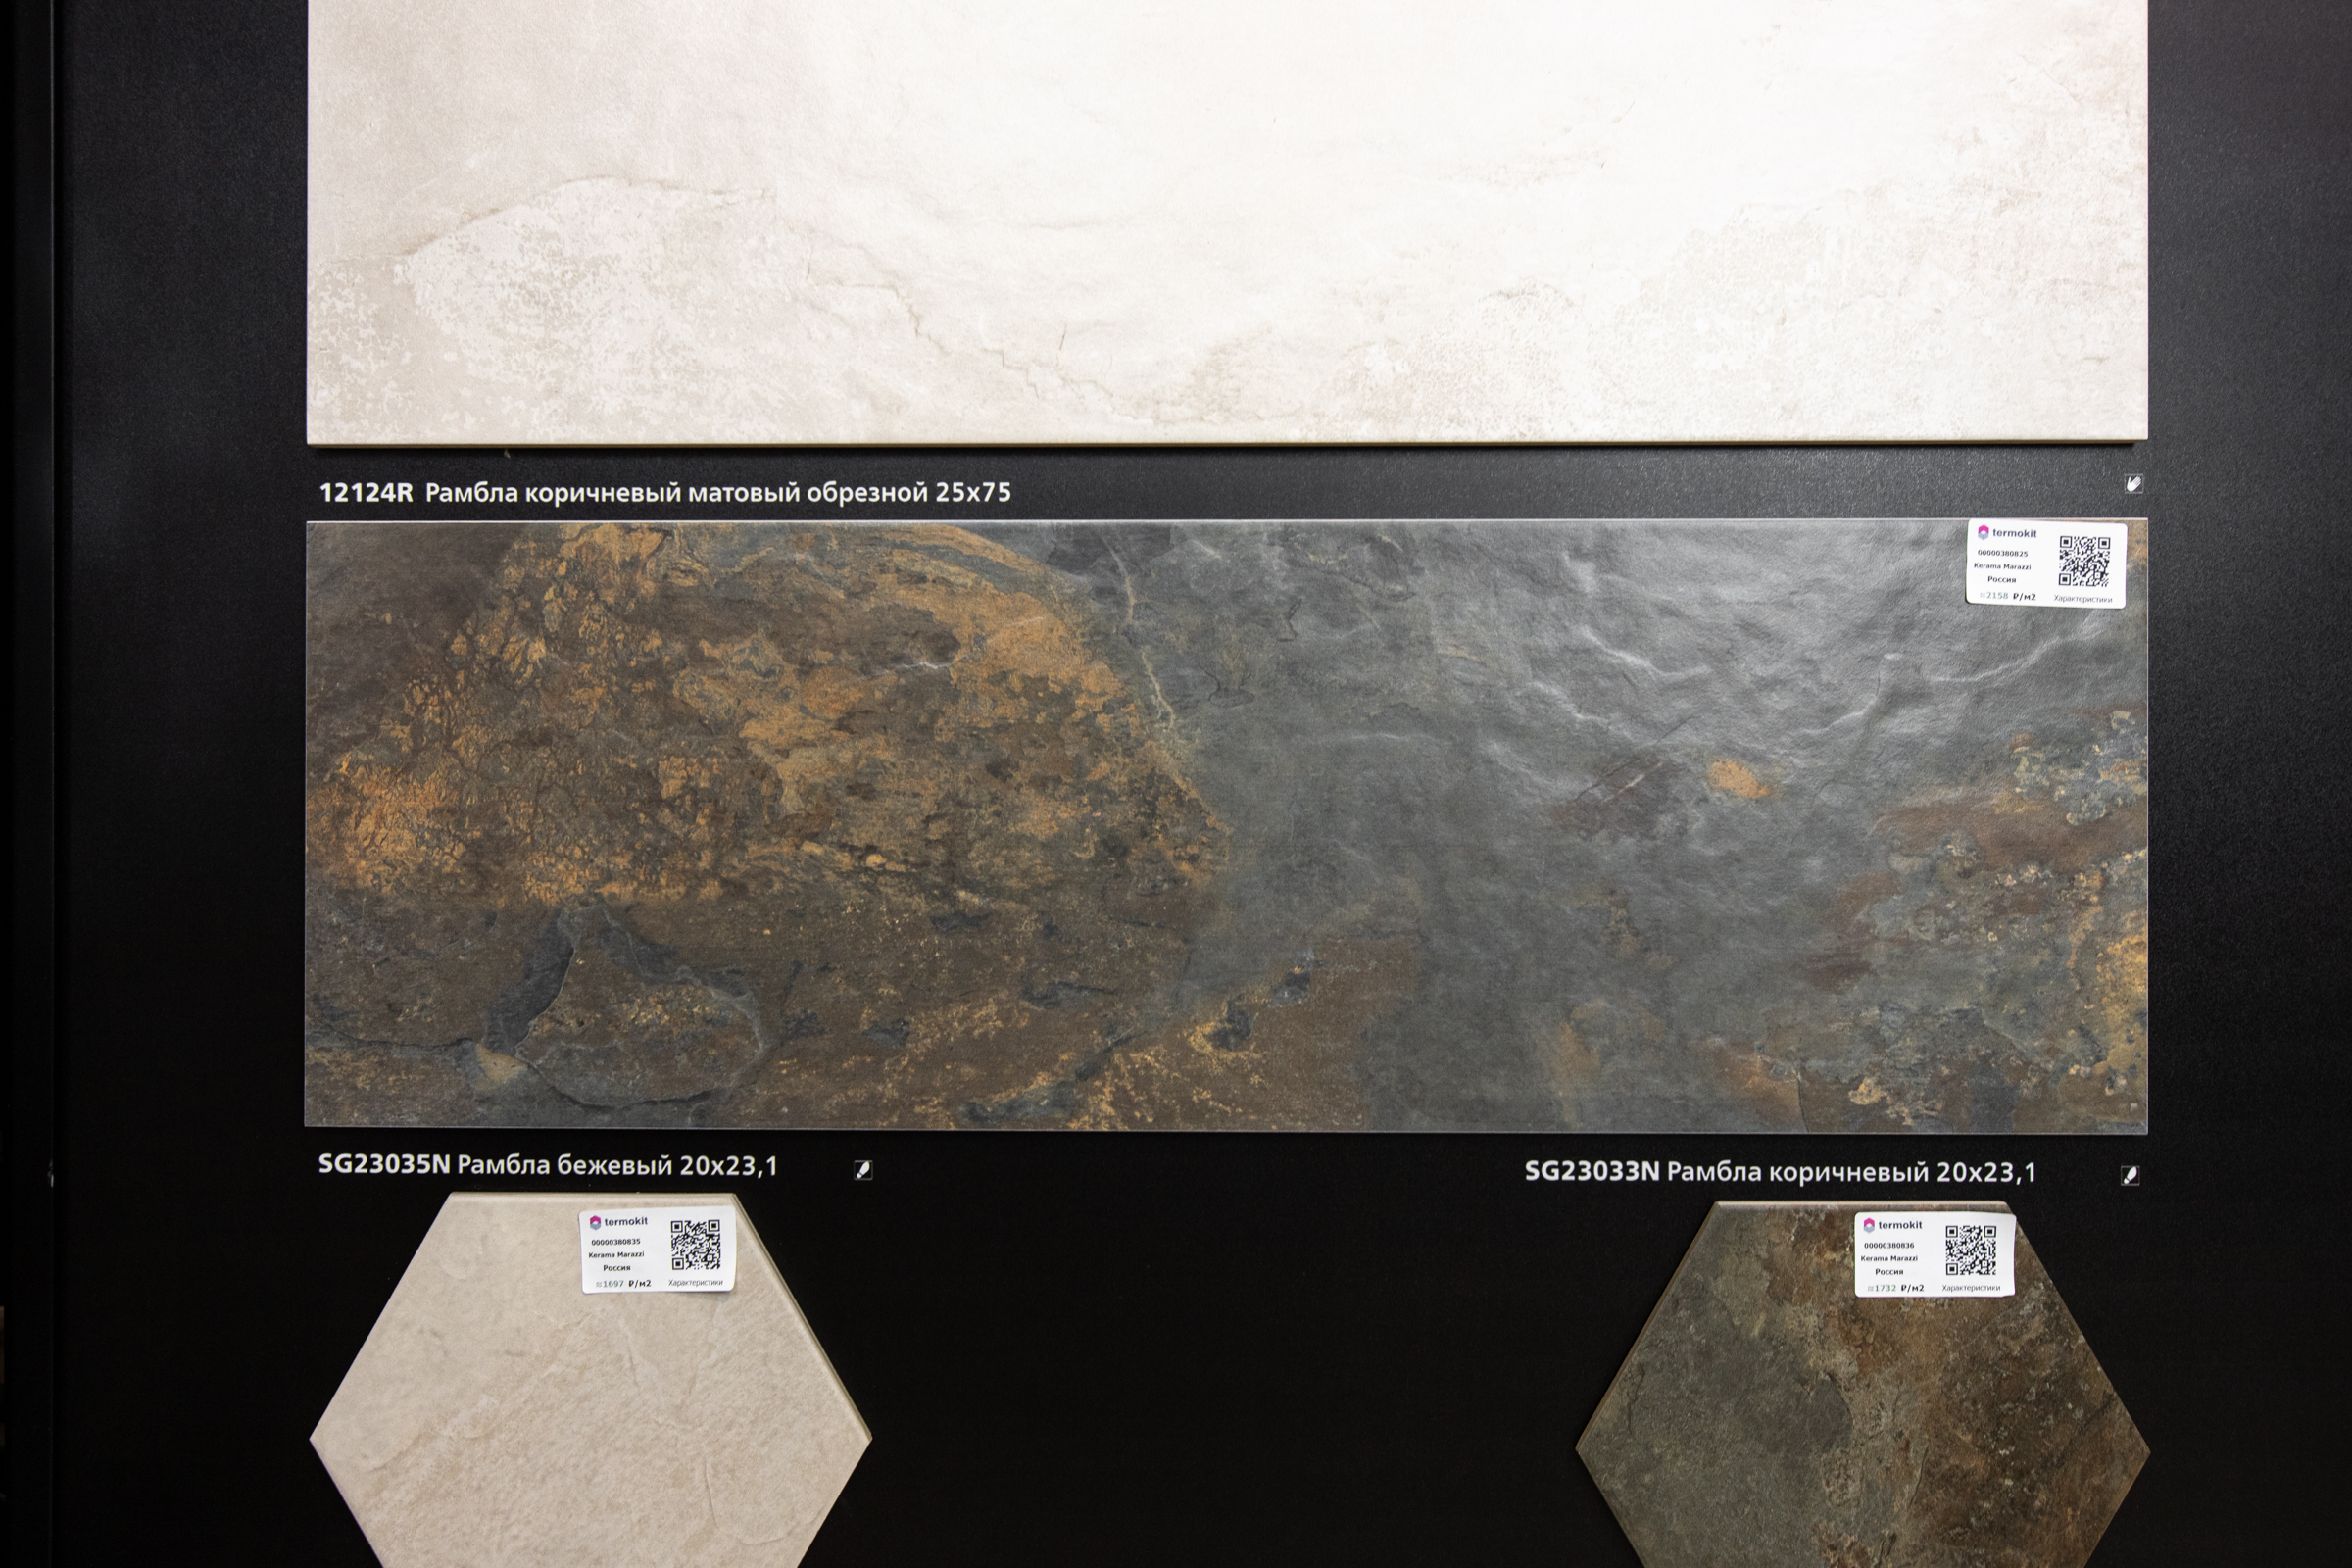Click the price "2158 ₽/м2"
This screenshot has height=1568, width=2352.
click(2008, 597)
